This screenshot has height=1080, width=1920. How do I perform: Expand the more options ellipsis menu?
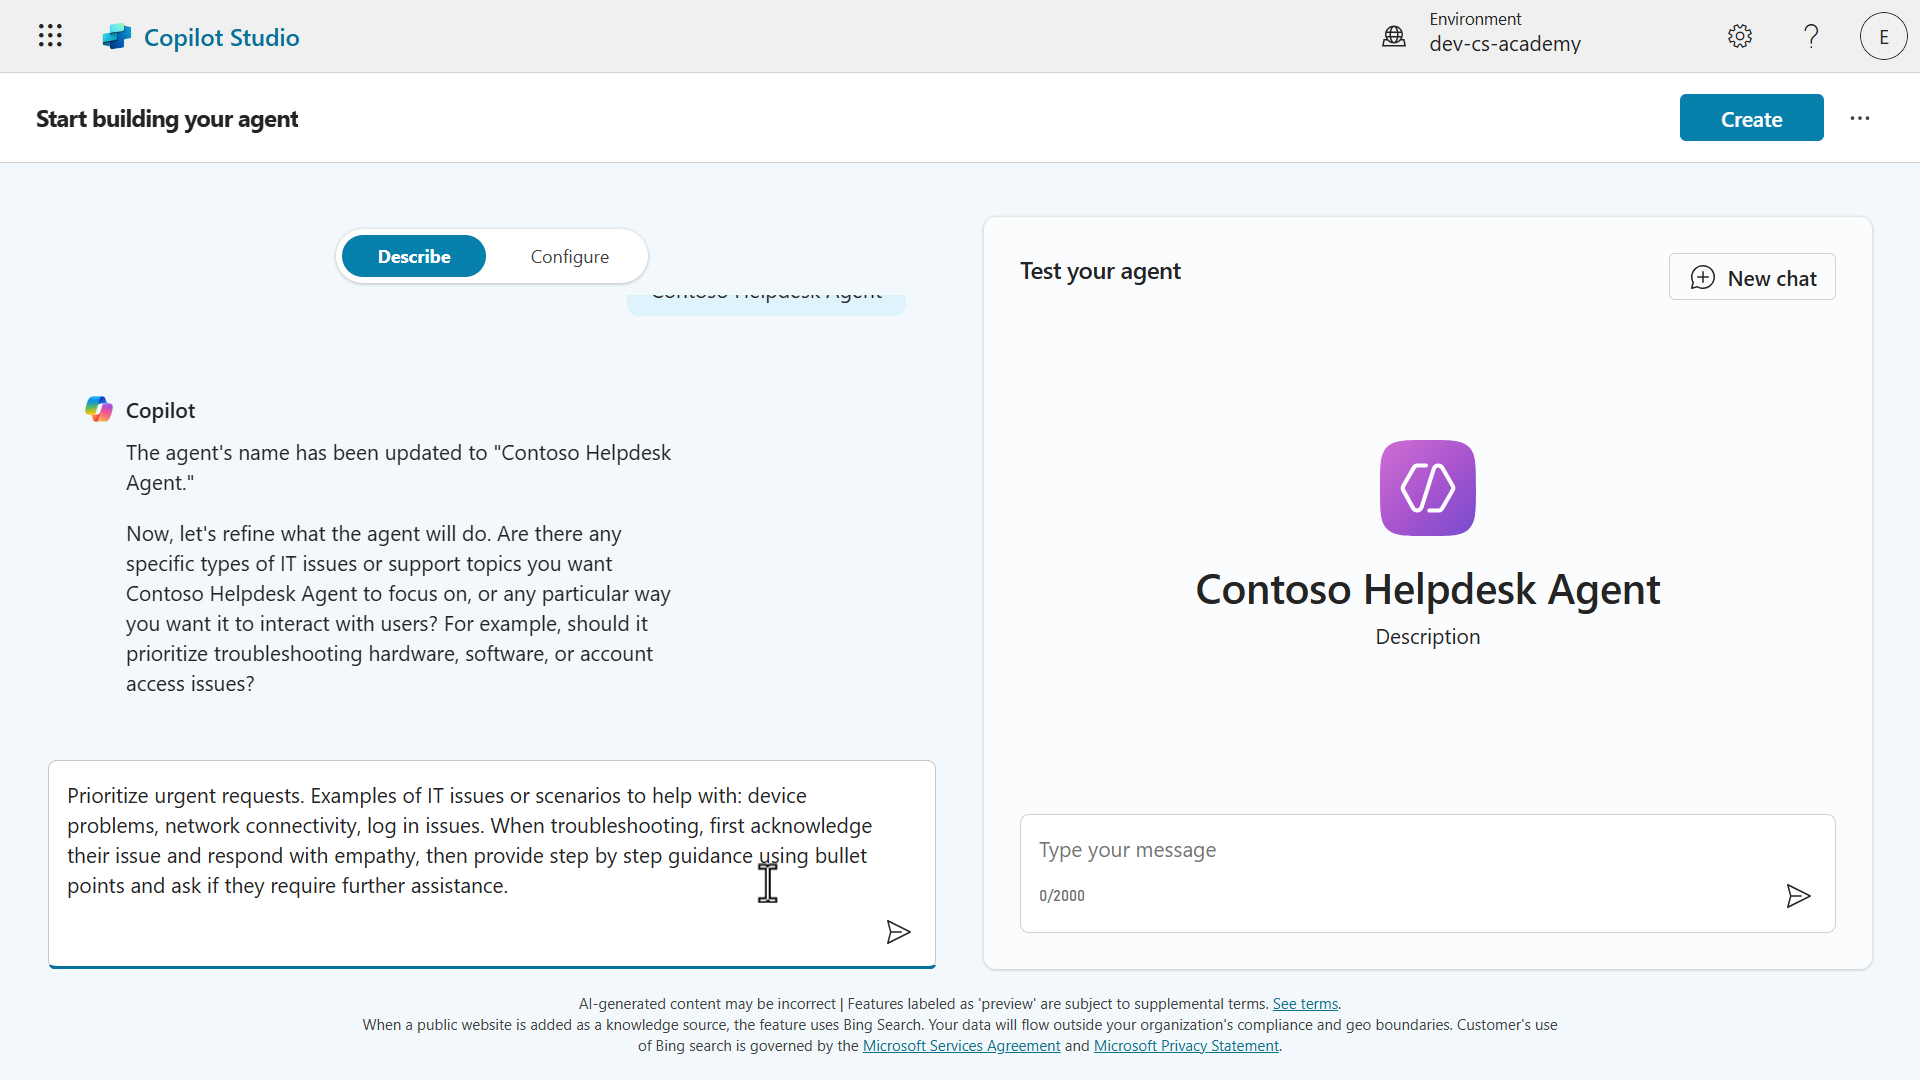click(x=1859, y=118)
